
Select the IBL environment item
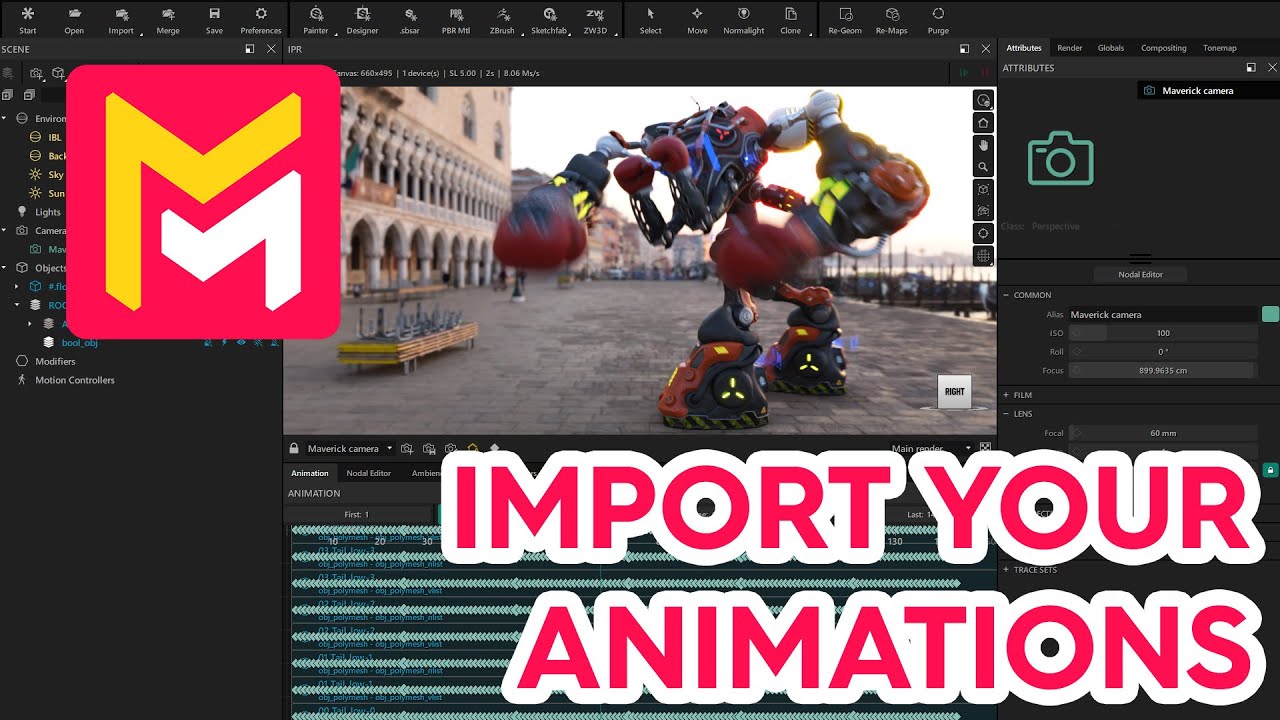(x=54, y=137)
